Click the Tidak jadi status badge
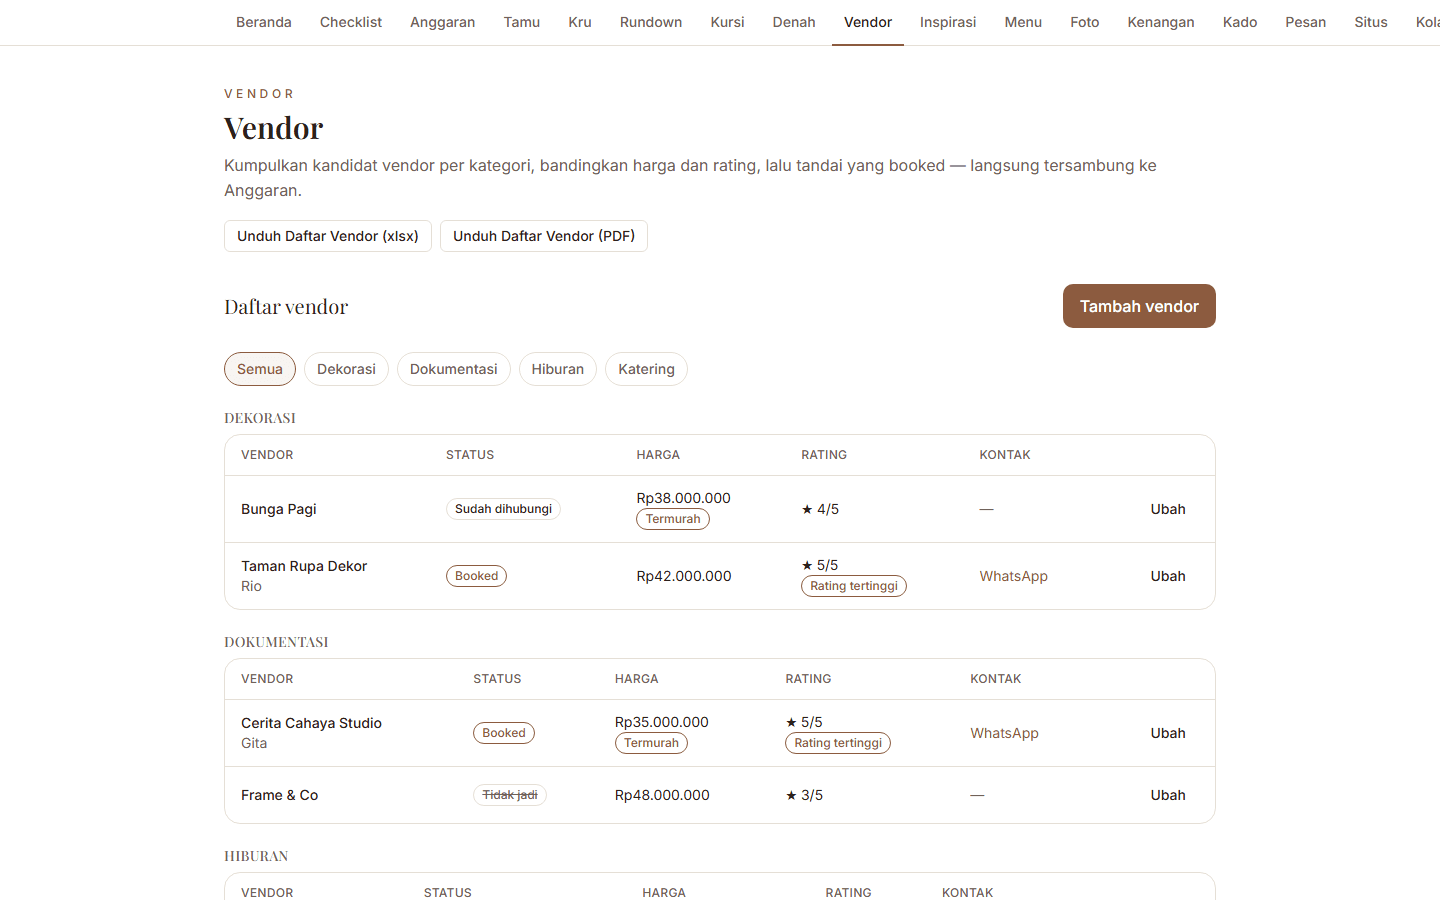The width and height of the screenshot is (1440, 900). (510, 795)
